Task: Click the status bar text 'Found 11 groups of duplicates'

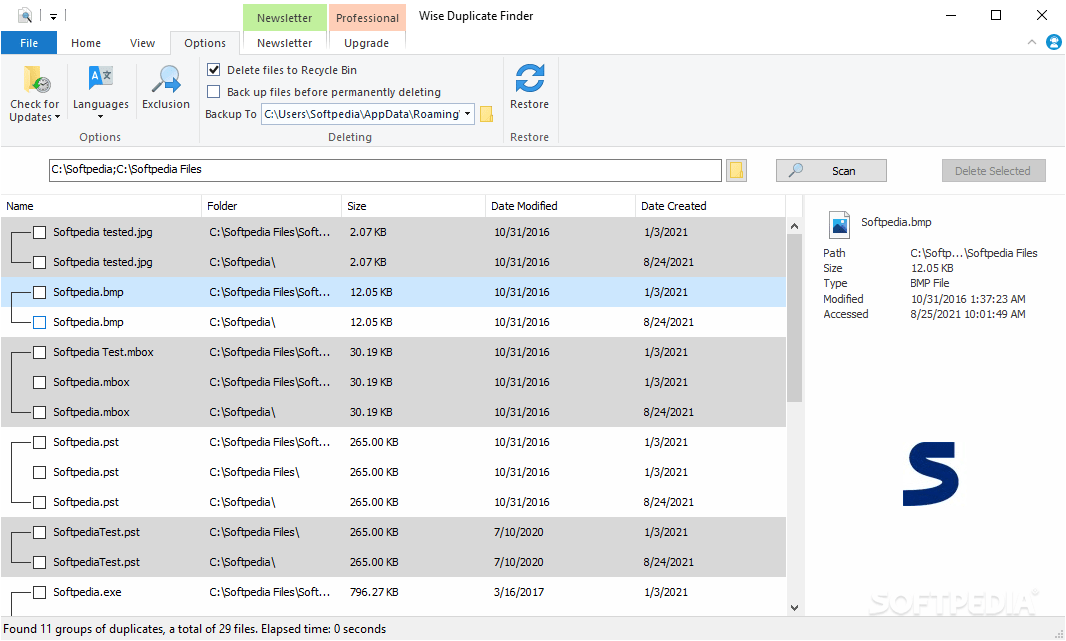Action: pos(83,629)
